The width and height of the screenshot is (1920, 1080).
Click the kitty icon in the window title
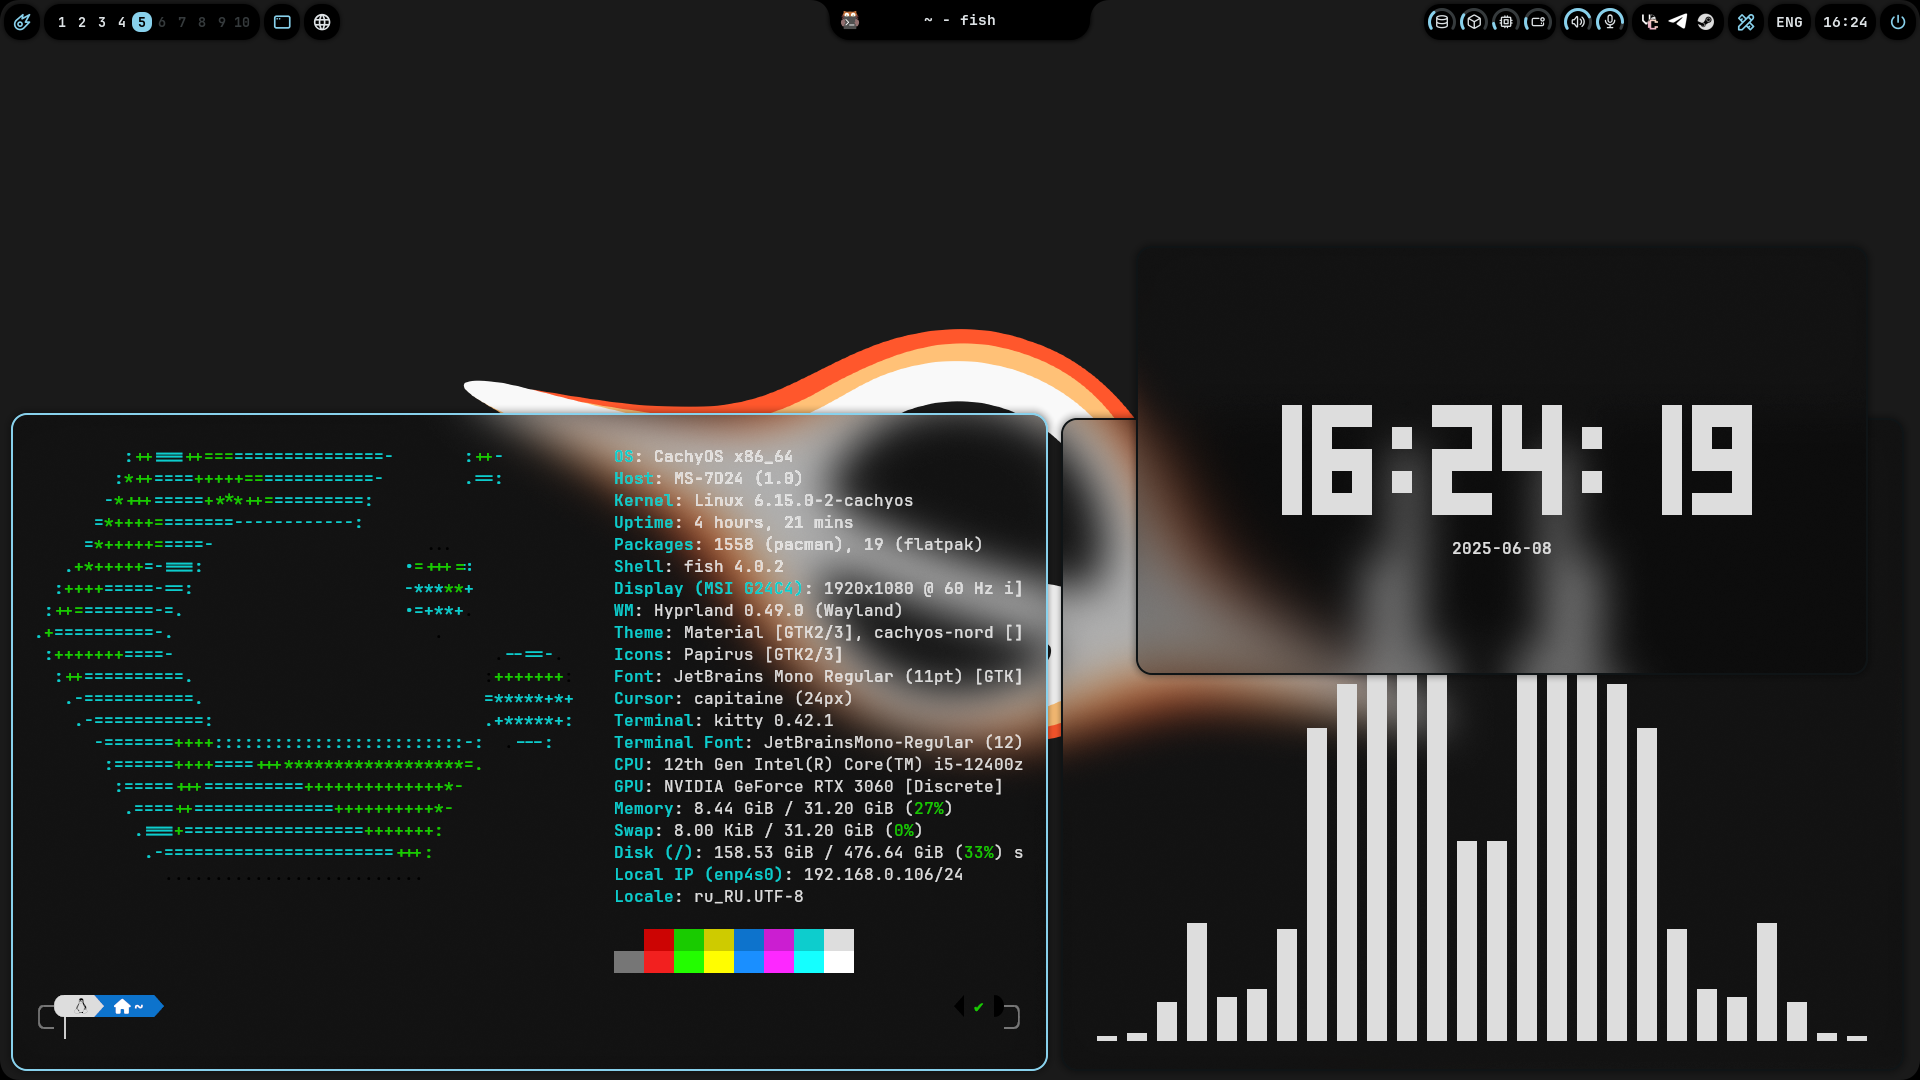pos(850,20)
